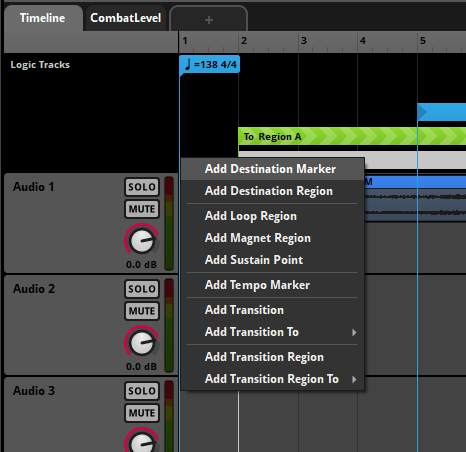The height and width of the screenshot is (452, 466).
Task: Click the Audio 1 volume knob
Action: 142,240
